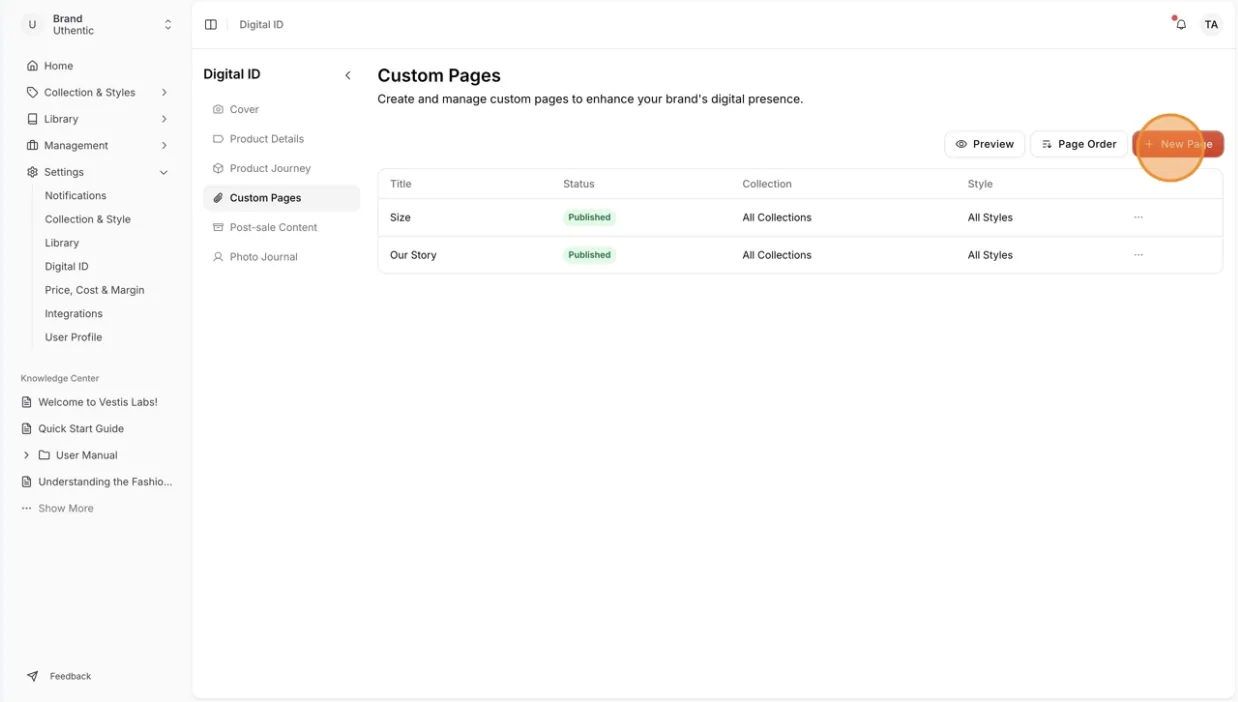Click Published badge in Our Story row
Screen dimensions: 1238x702
point(589,255)
